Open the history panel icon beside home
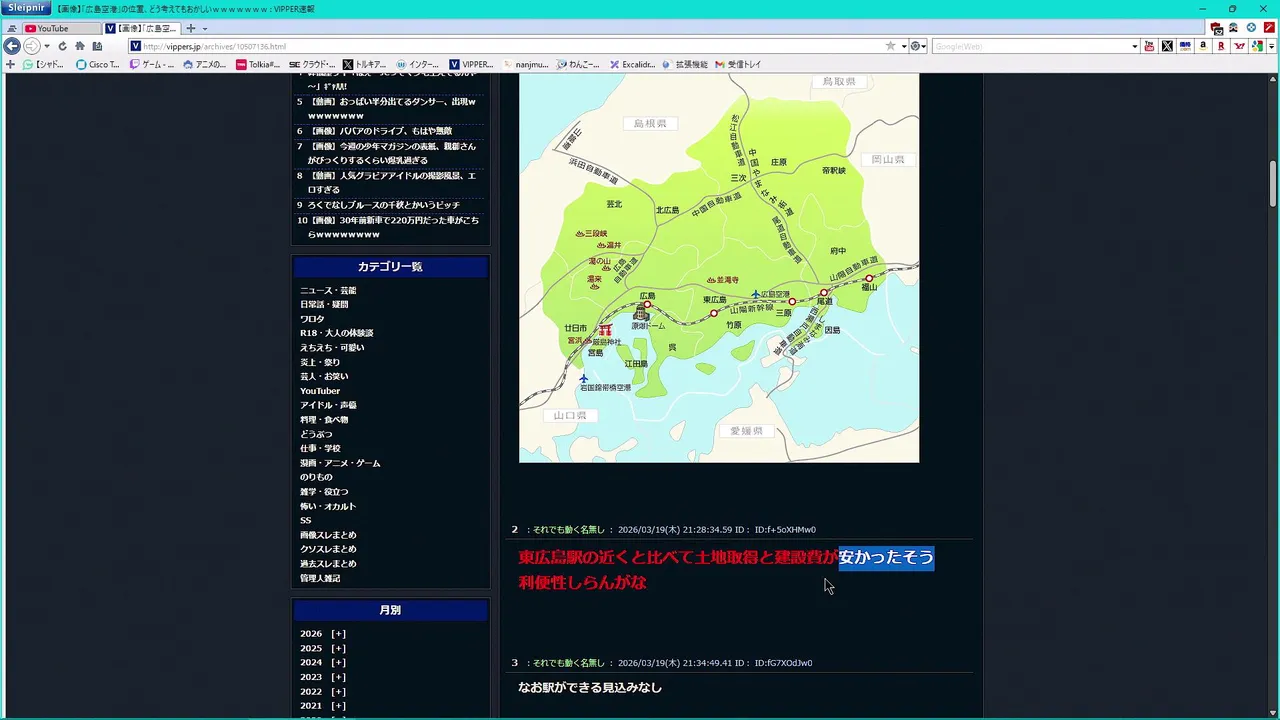The image size is (1280, 720). (x=97, y=46)
